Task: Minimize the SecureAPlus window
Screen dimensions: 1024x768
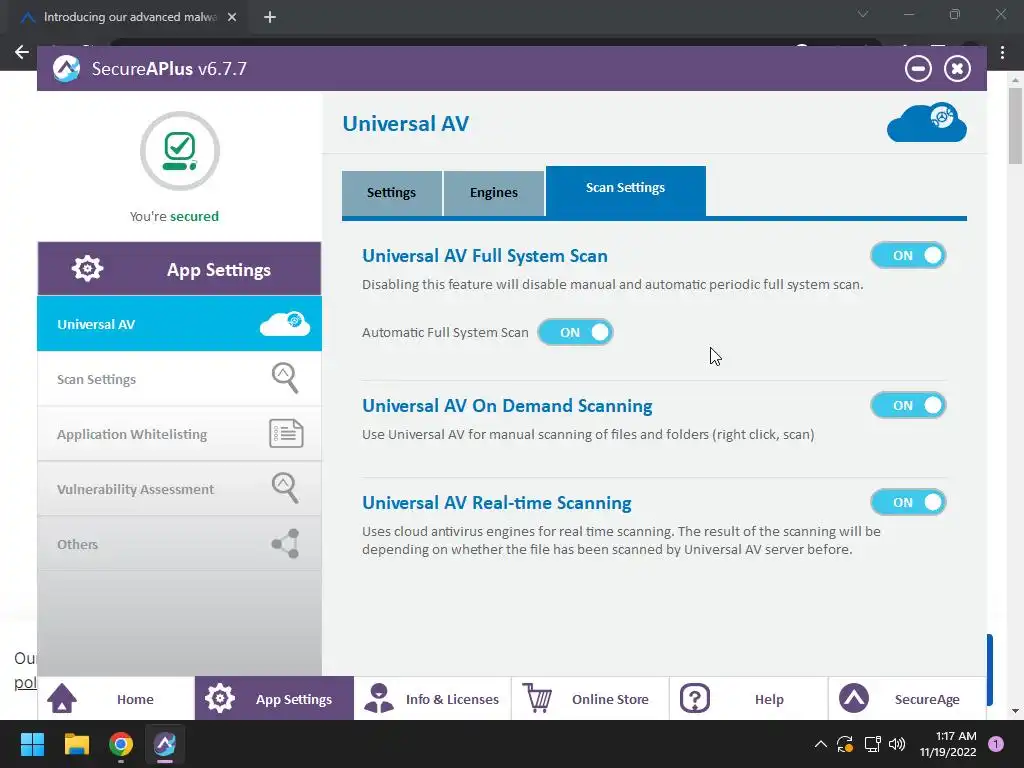Action: pyautogui.click(x=918, y=69)
